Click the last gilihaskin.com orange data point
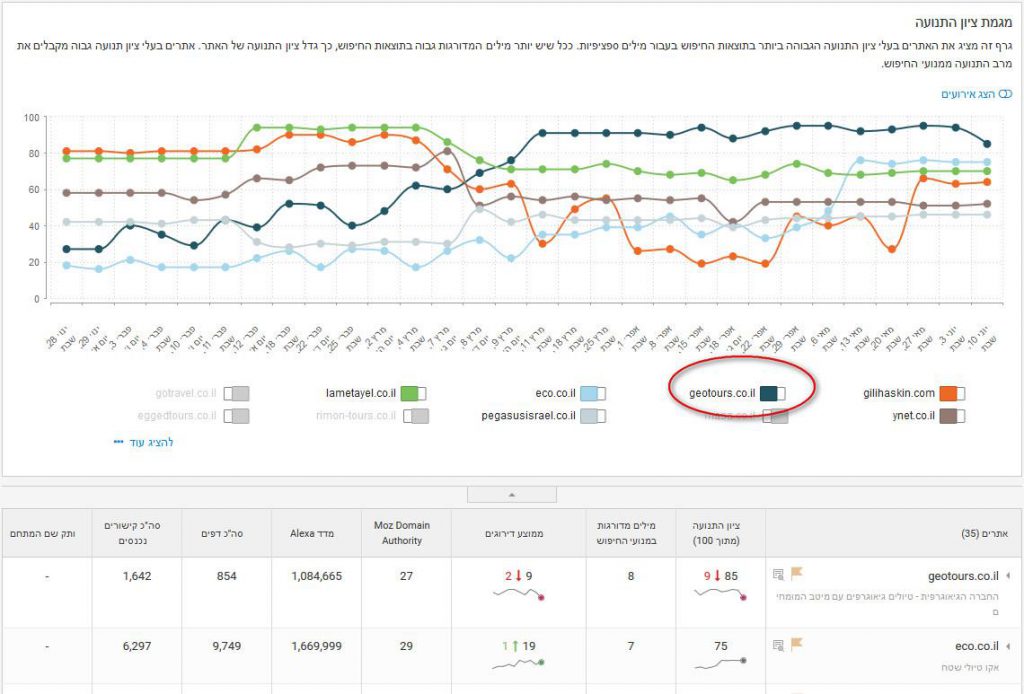The image size is (1024, 694). click(987, 182)
